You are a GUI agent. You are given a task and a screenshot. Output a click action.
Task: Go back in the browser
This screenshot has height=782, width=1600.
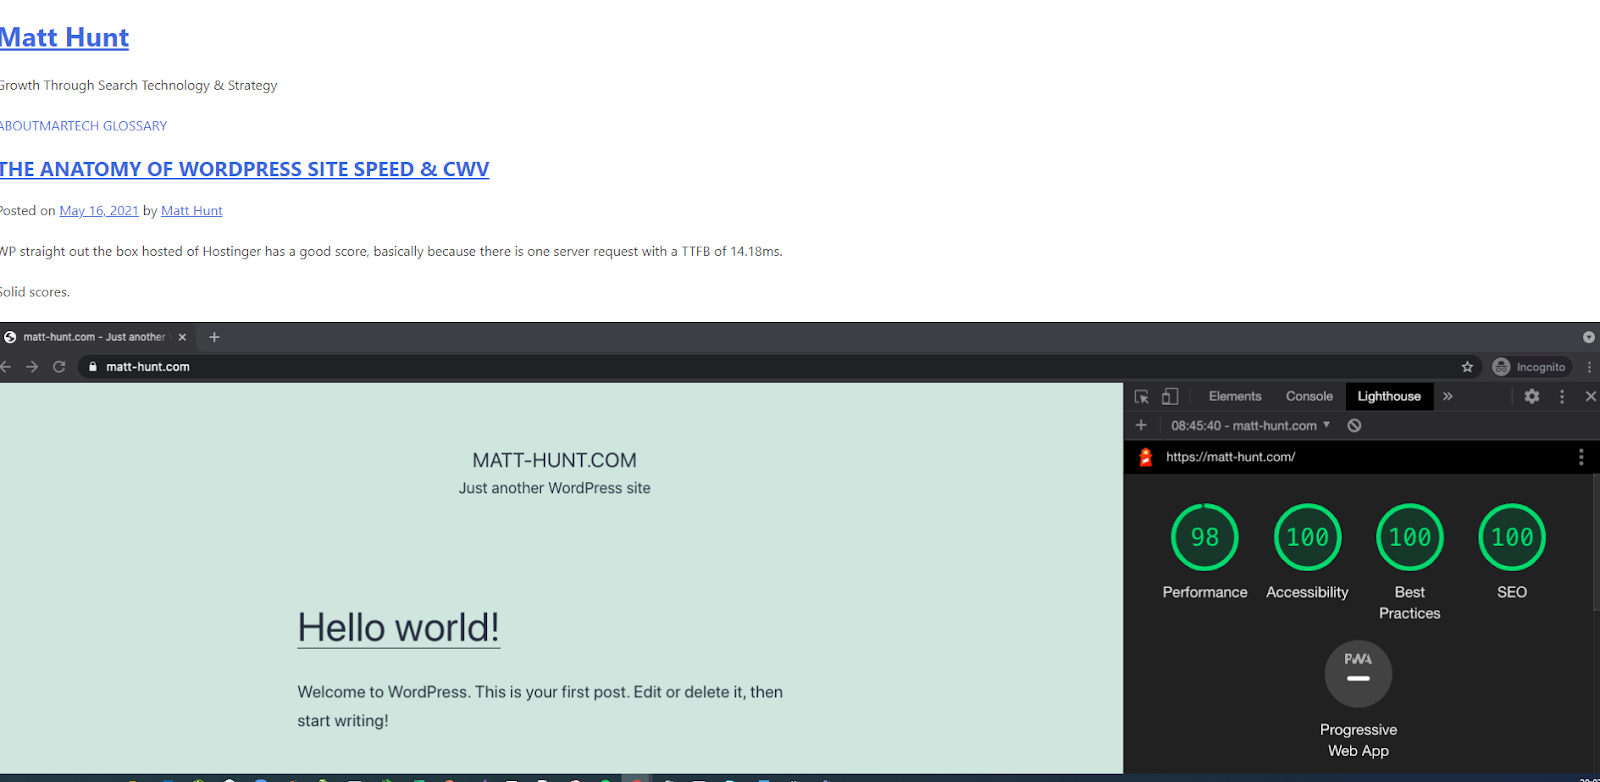pyautogui.click(x=5, y=367)
